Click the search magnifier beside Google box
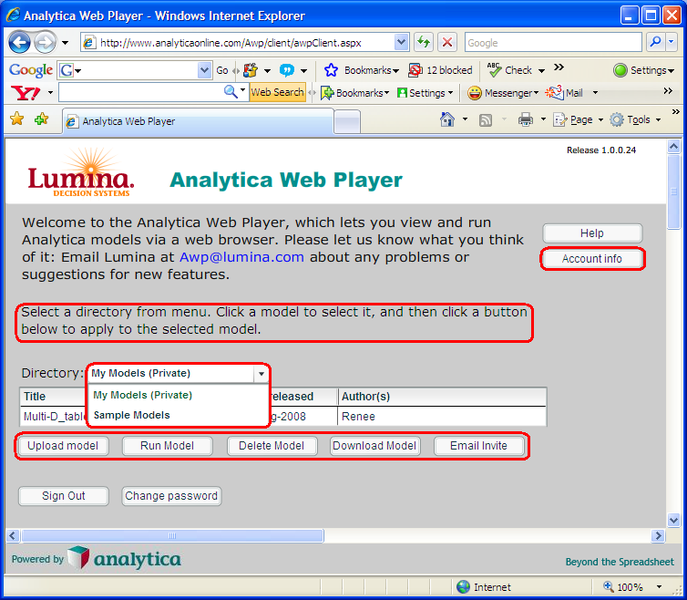The image size is (687, 600). click(x=655, y=42)
